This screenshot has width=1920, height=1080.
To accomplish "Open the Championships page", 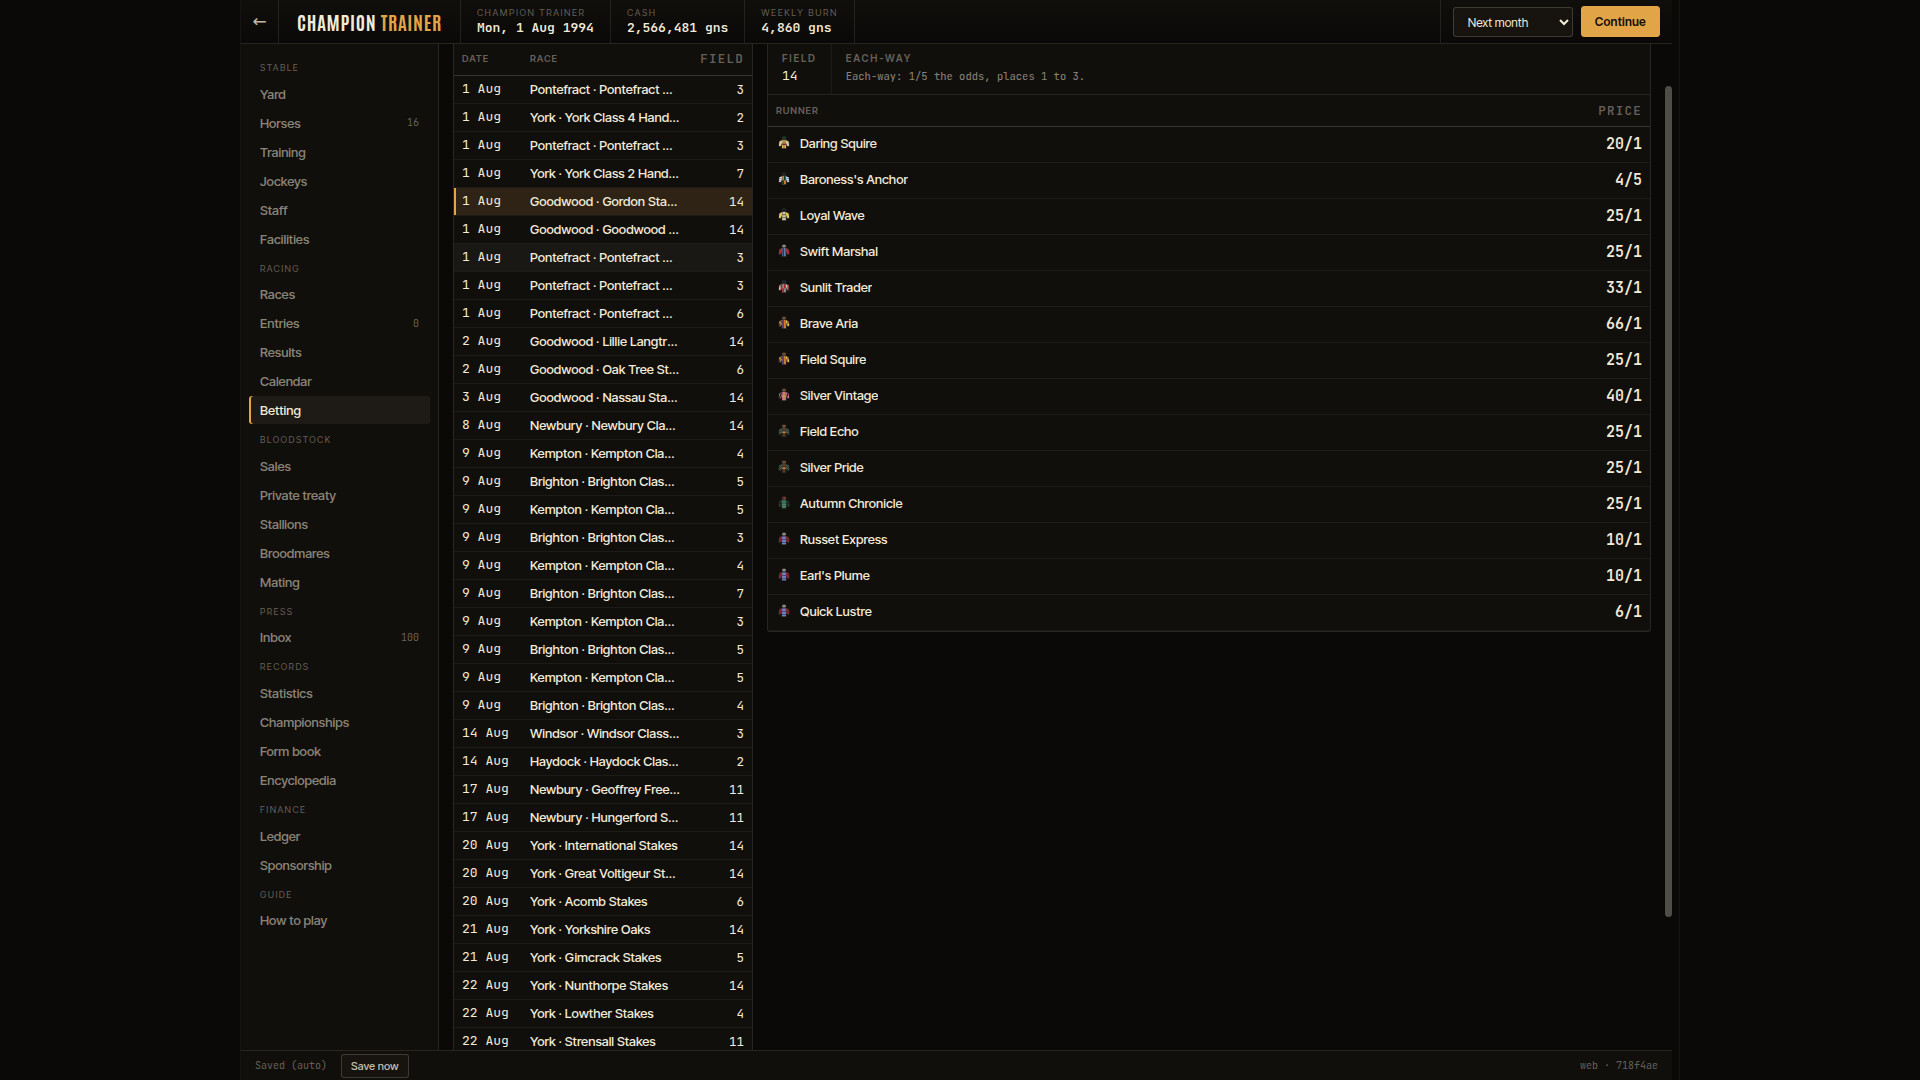I will point(339,723).
